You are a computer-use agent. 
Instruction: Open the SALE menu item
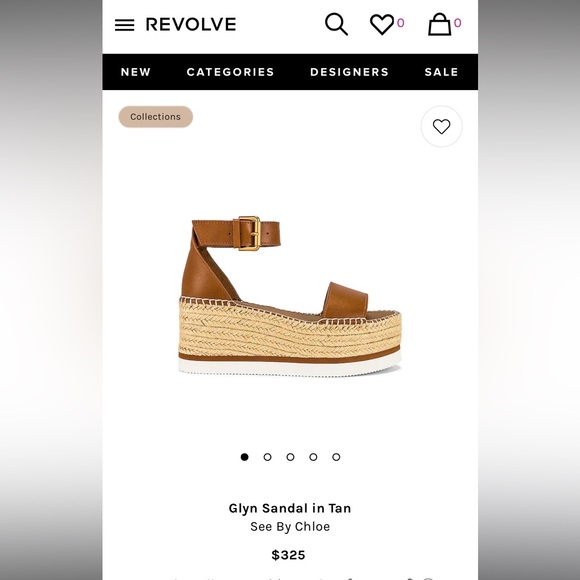pos(441,72)
